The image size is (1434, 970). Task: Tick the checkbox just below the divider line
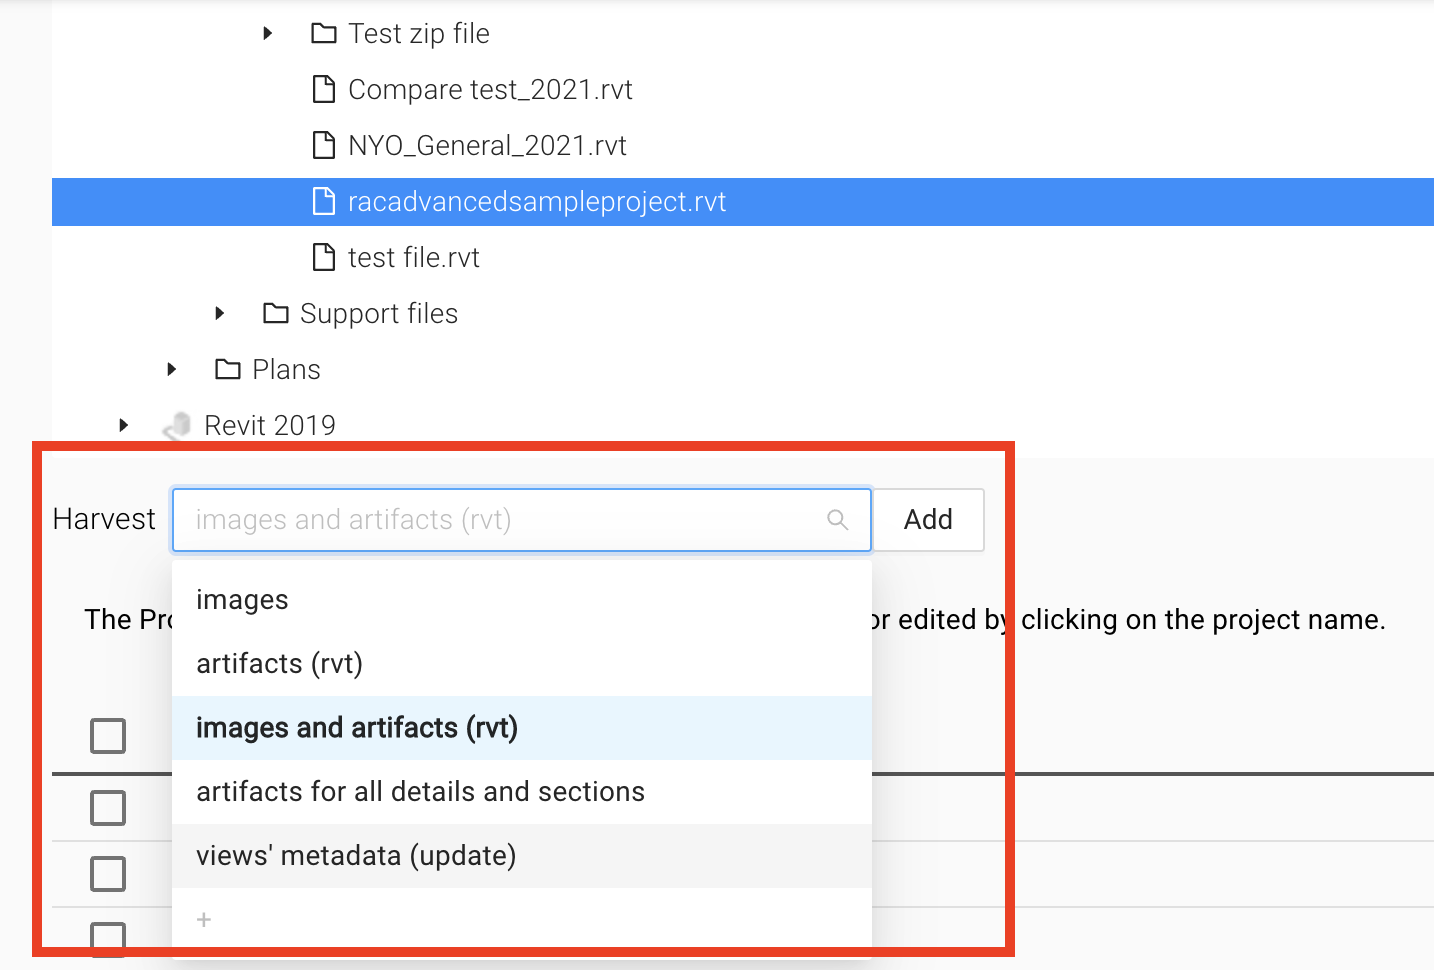click(108, 808)
